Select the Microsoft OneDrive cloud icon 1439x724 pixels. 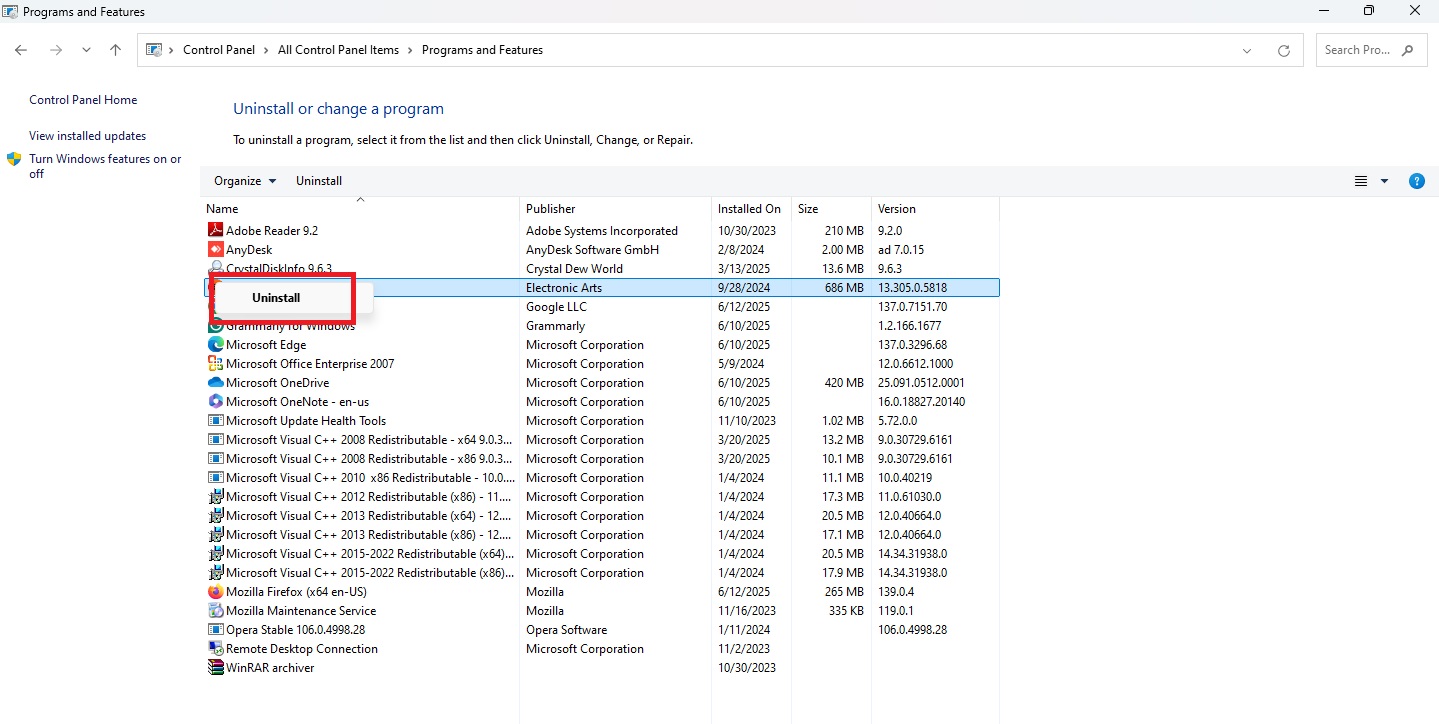[215, 382]
